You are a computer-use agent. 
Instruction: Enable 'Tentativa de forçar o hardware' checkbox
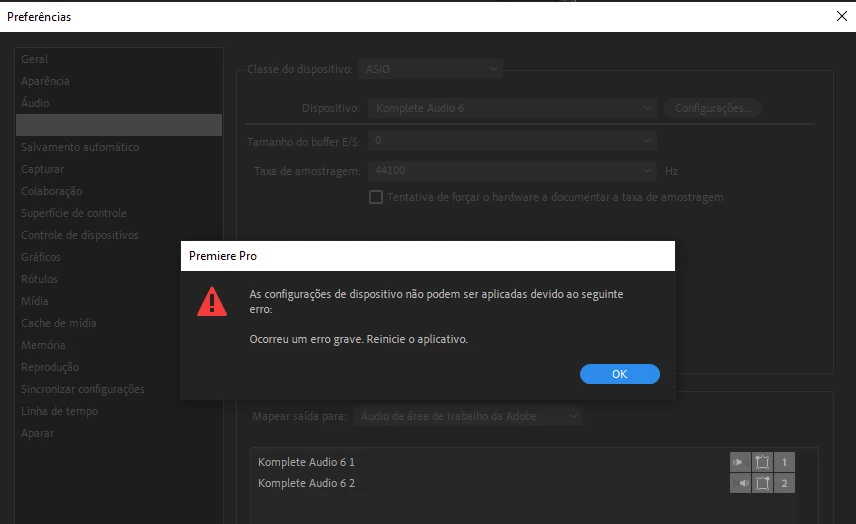[376, 197]
